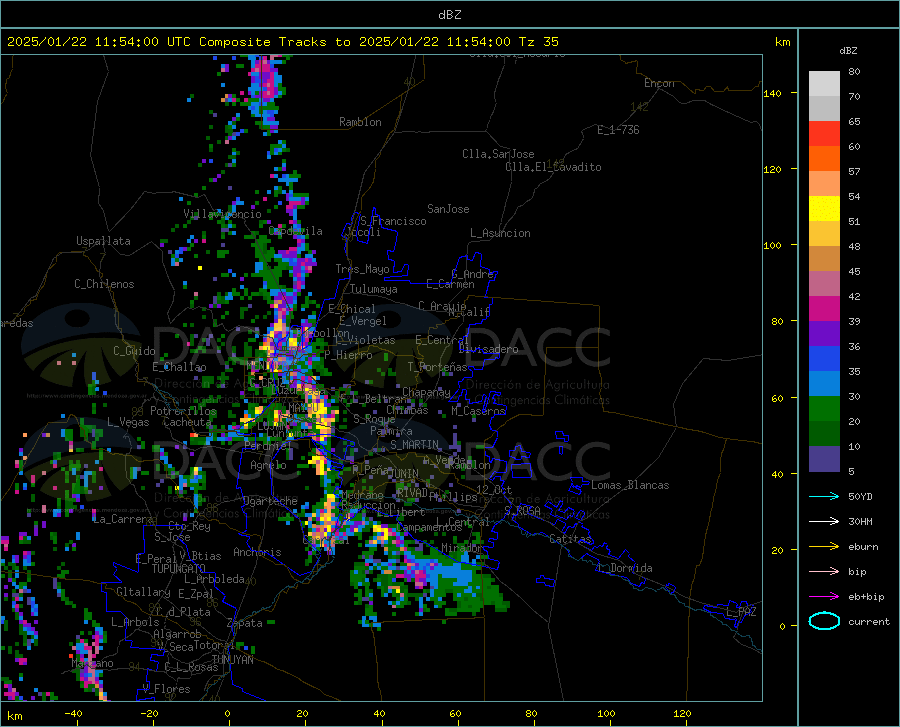The width and height of the screenshot is (900, 727).
Task: Pick the slate swatch between 10 and 5
Action: (x=824, y=459)
